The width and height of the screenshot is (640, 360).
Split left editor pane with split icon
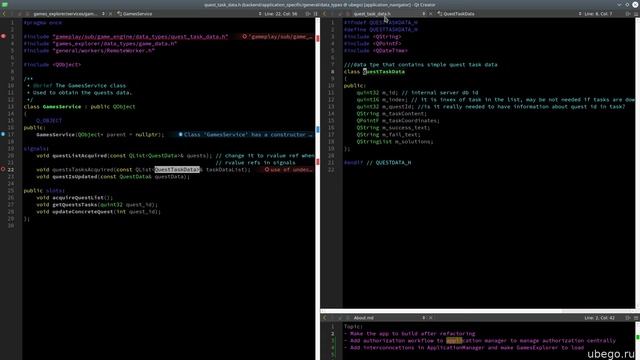click(308, 14)
